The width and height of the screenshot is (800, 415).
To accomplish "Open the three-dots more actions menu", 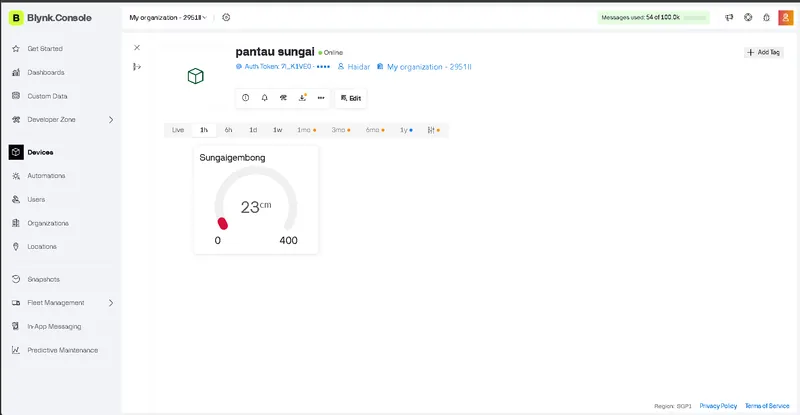I will [321, 98].
